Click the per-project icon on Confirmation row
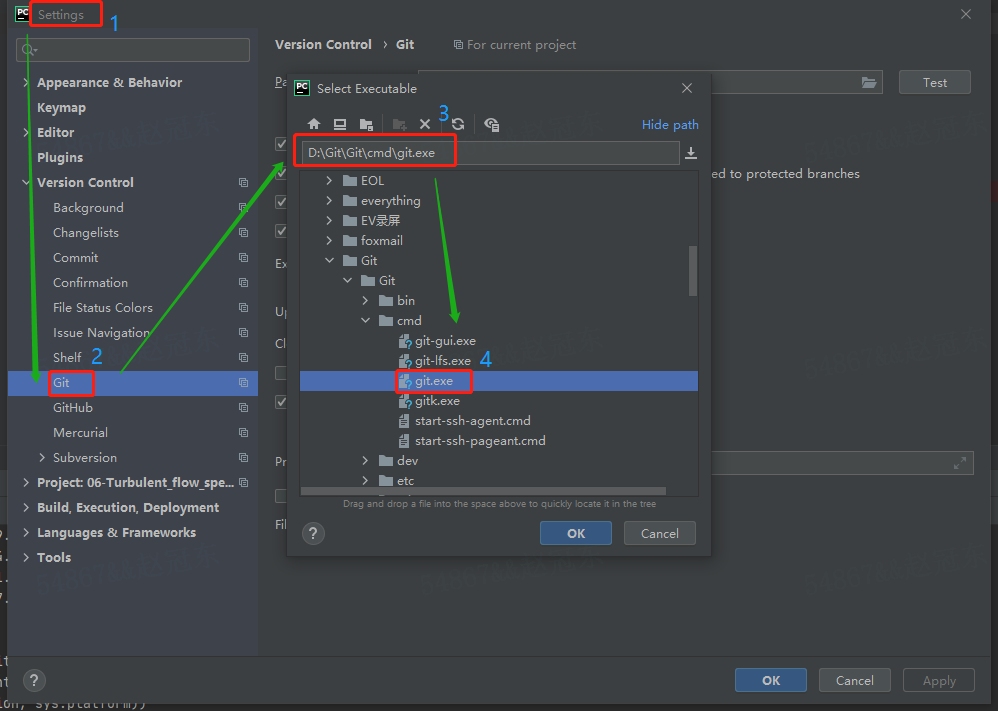This screenshot has height=711, width=998. (x=243, y=283)
